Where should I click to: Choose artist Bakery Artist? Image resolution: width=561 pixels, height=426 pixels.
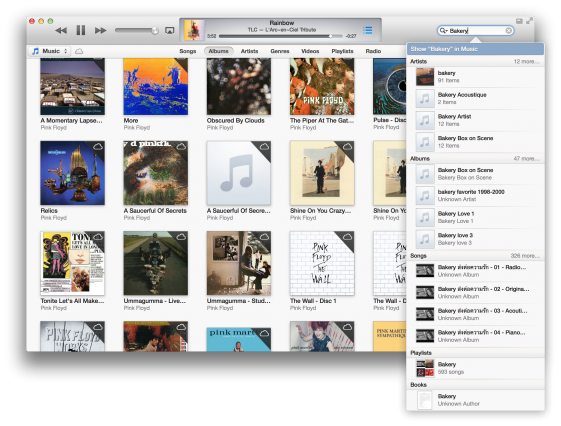475,120
